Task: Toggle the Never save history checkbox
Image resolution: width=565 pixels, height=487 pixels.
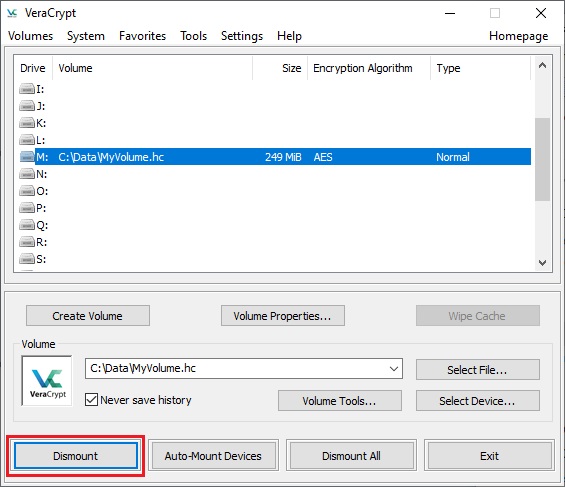Action: click(91, 399)
